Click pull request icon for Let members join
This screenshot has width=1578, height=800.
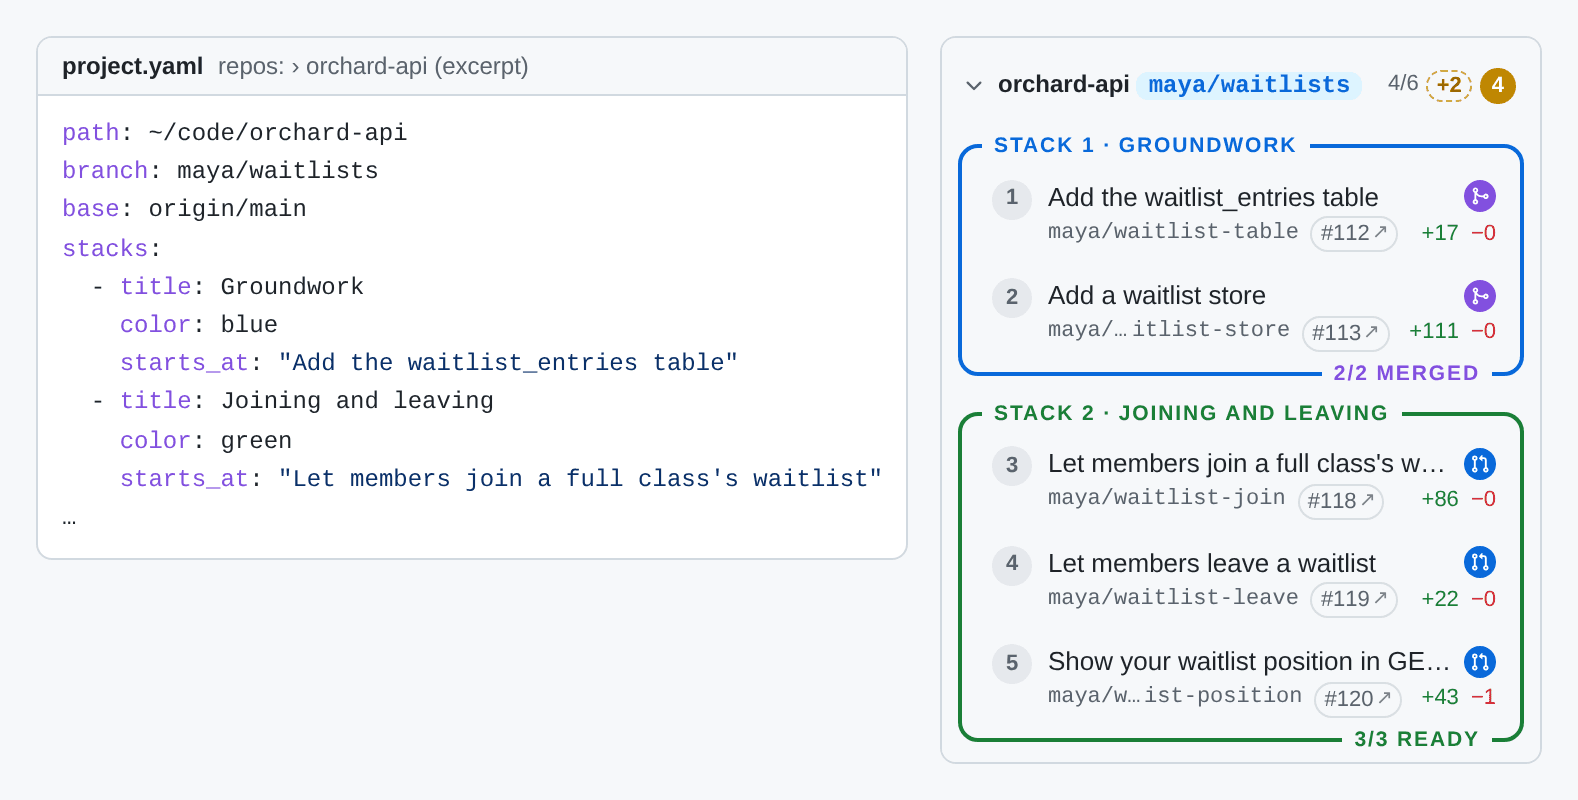1480,464
